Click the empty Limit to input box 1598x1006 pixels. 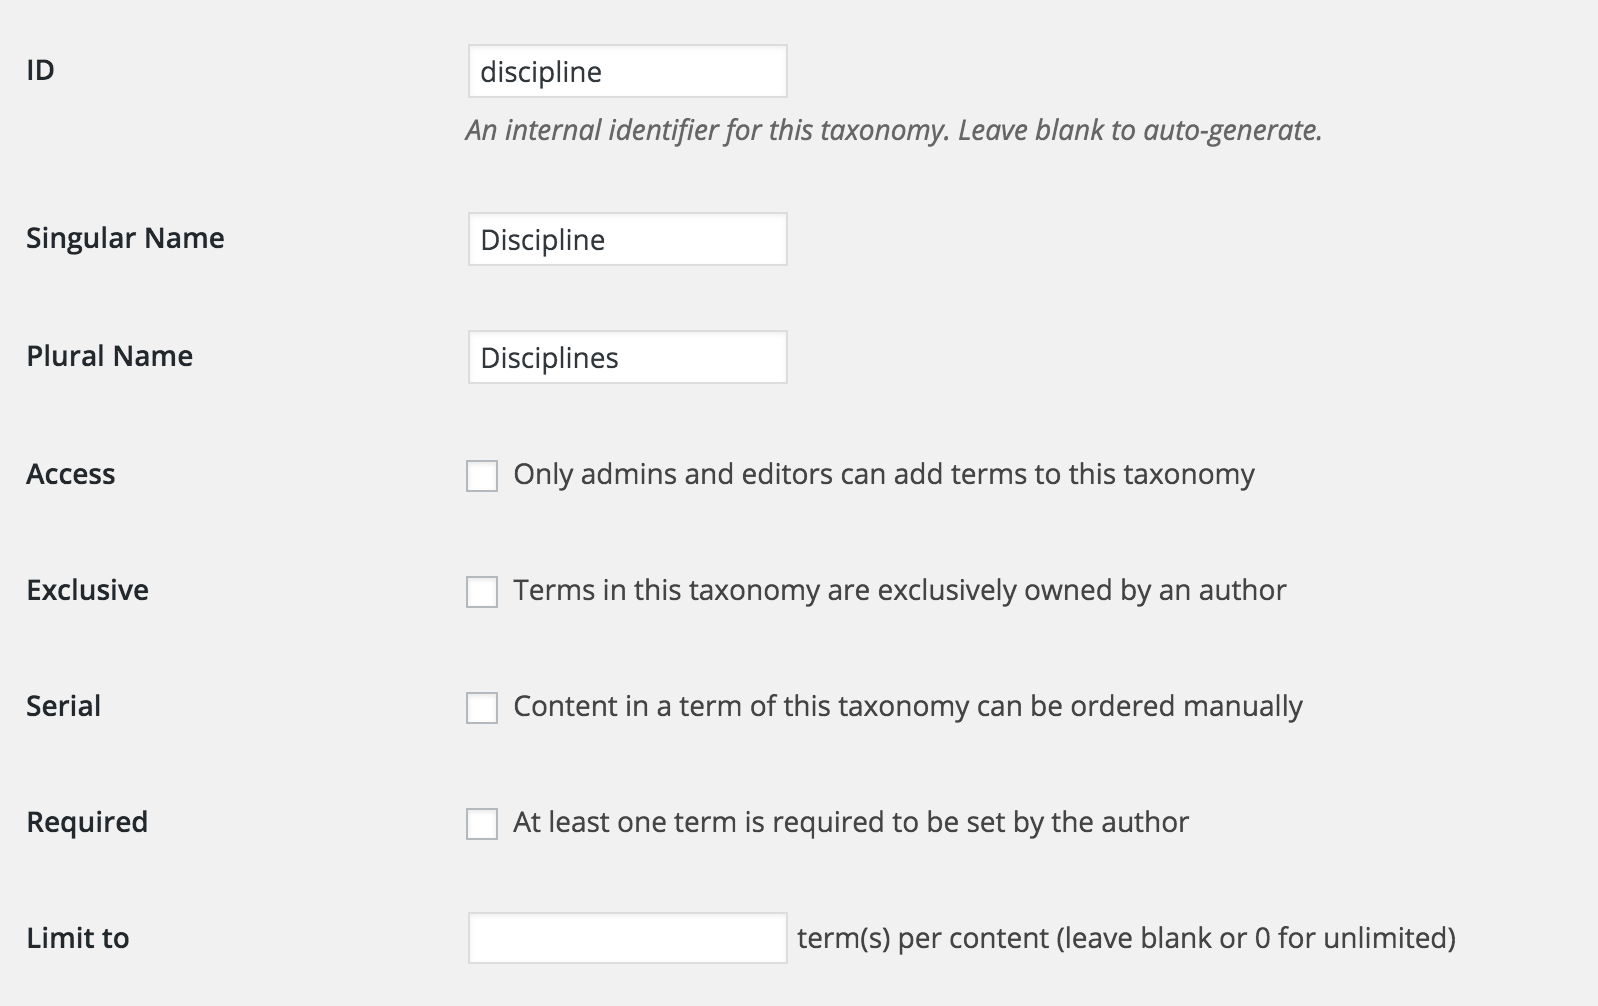(627, 938)
